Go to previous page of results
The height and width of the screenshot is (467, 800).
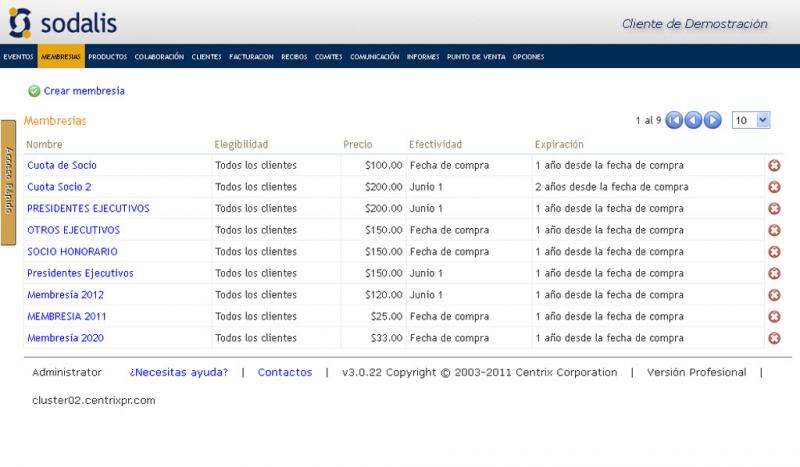coord(693,120)
